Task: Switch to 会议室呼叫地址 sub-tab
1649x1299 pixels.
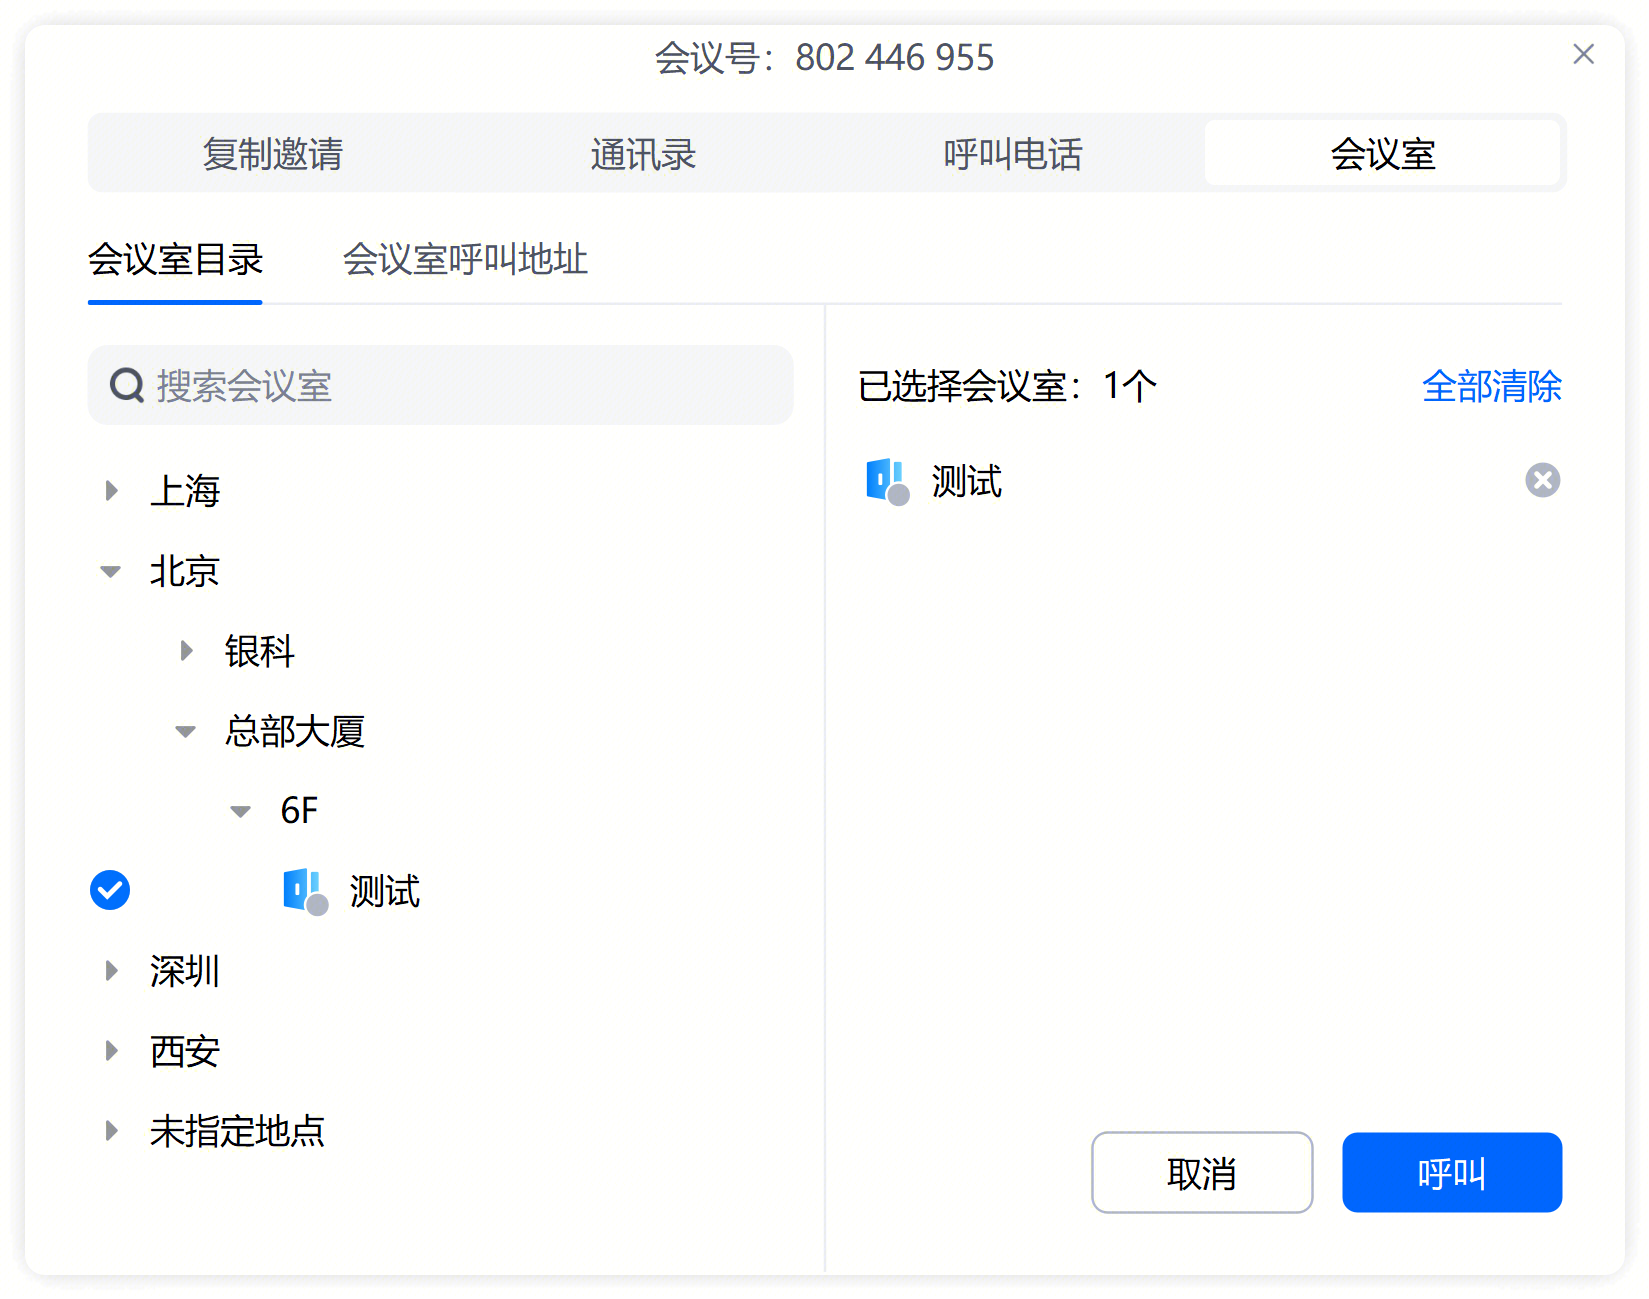Action: point(465,260)
